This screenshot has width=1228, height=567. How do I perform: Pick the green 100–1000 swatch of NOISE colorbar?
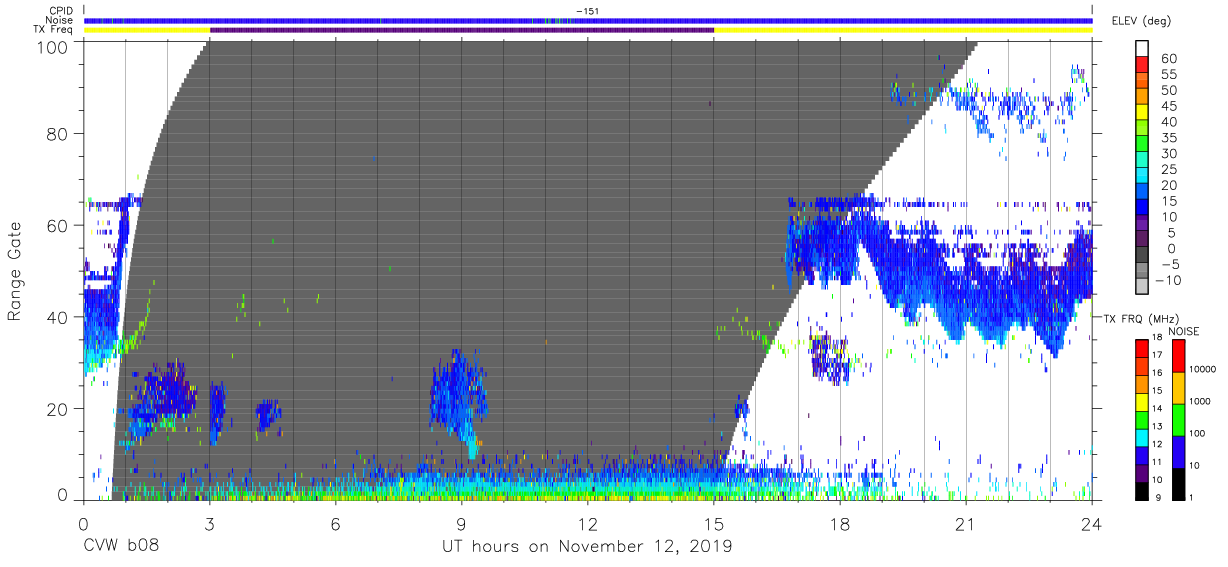1178,420
